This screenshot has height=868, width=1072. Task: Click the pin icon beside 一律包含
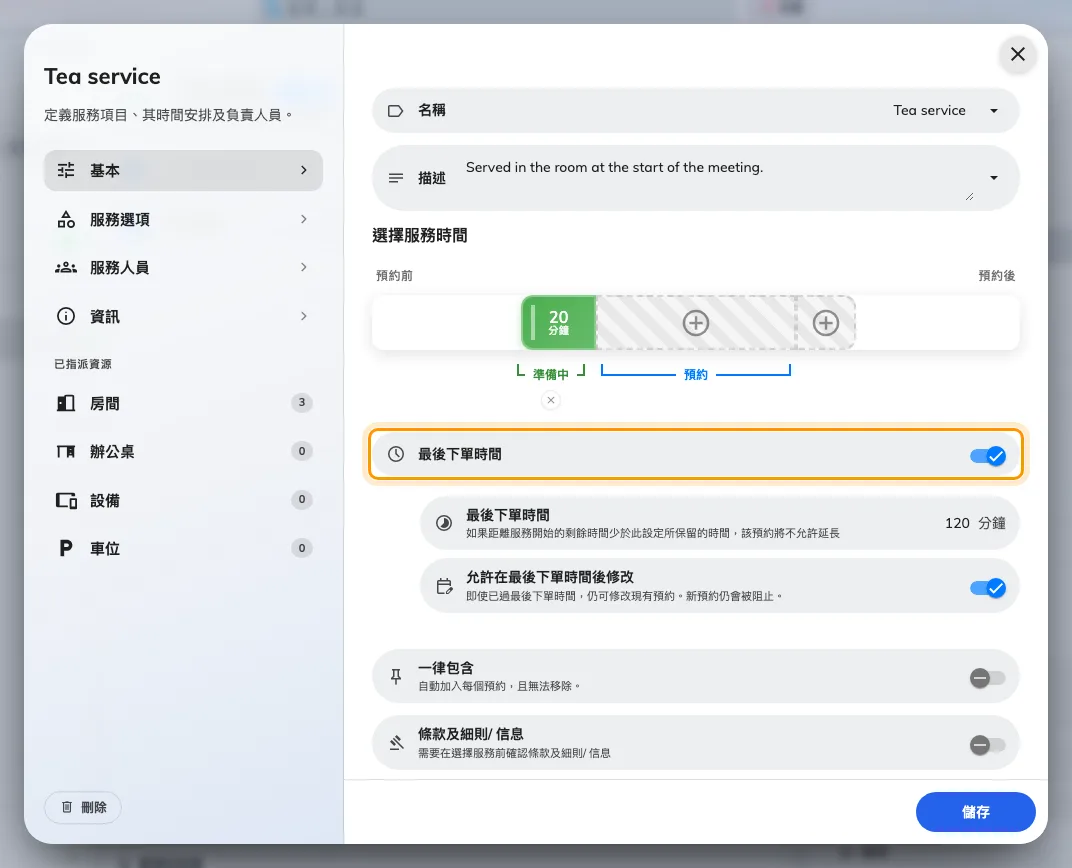[x=396, y=677]
